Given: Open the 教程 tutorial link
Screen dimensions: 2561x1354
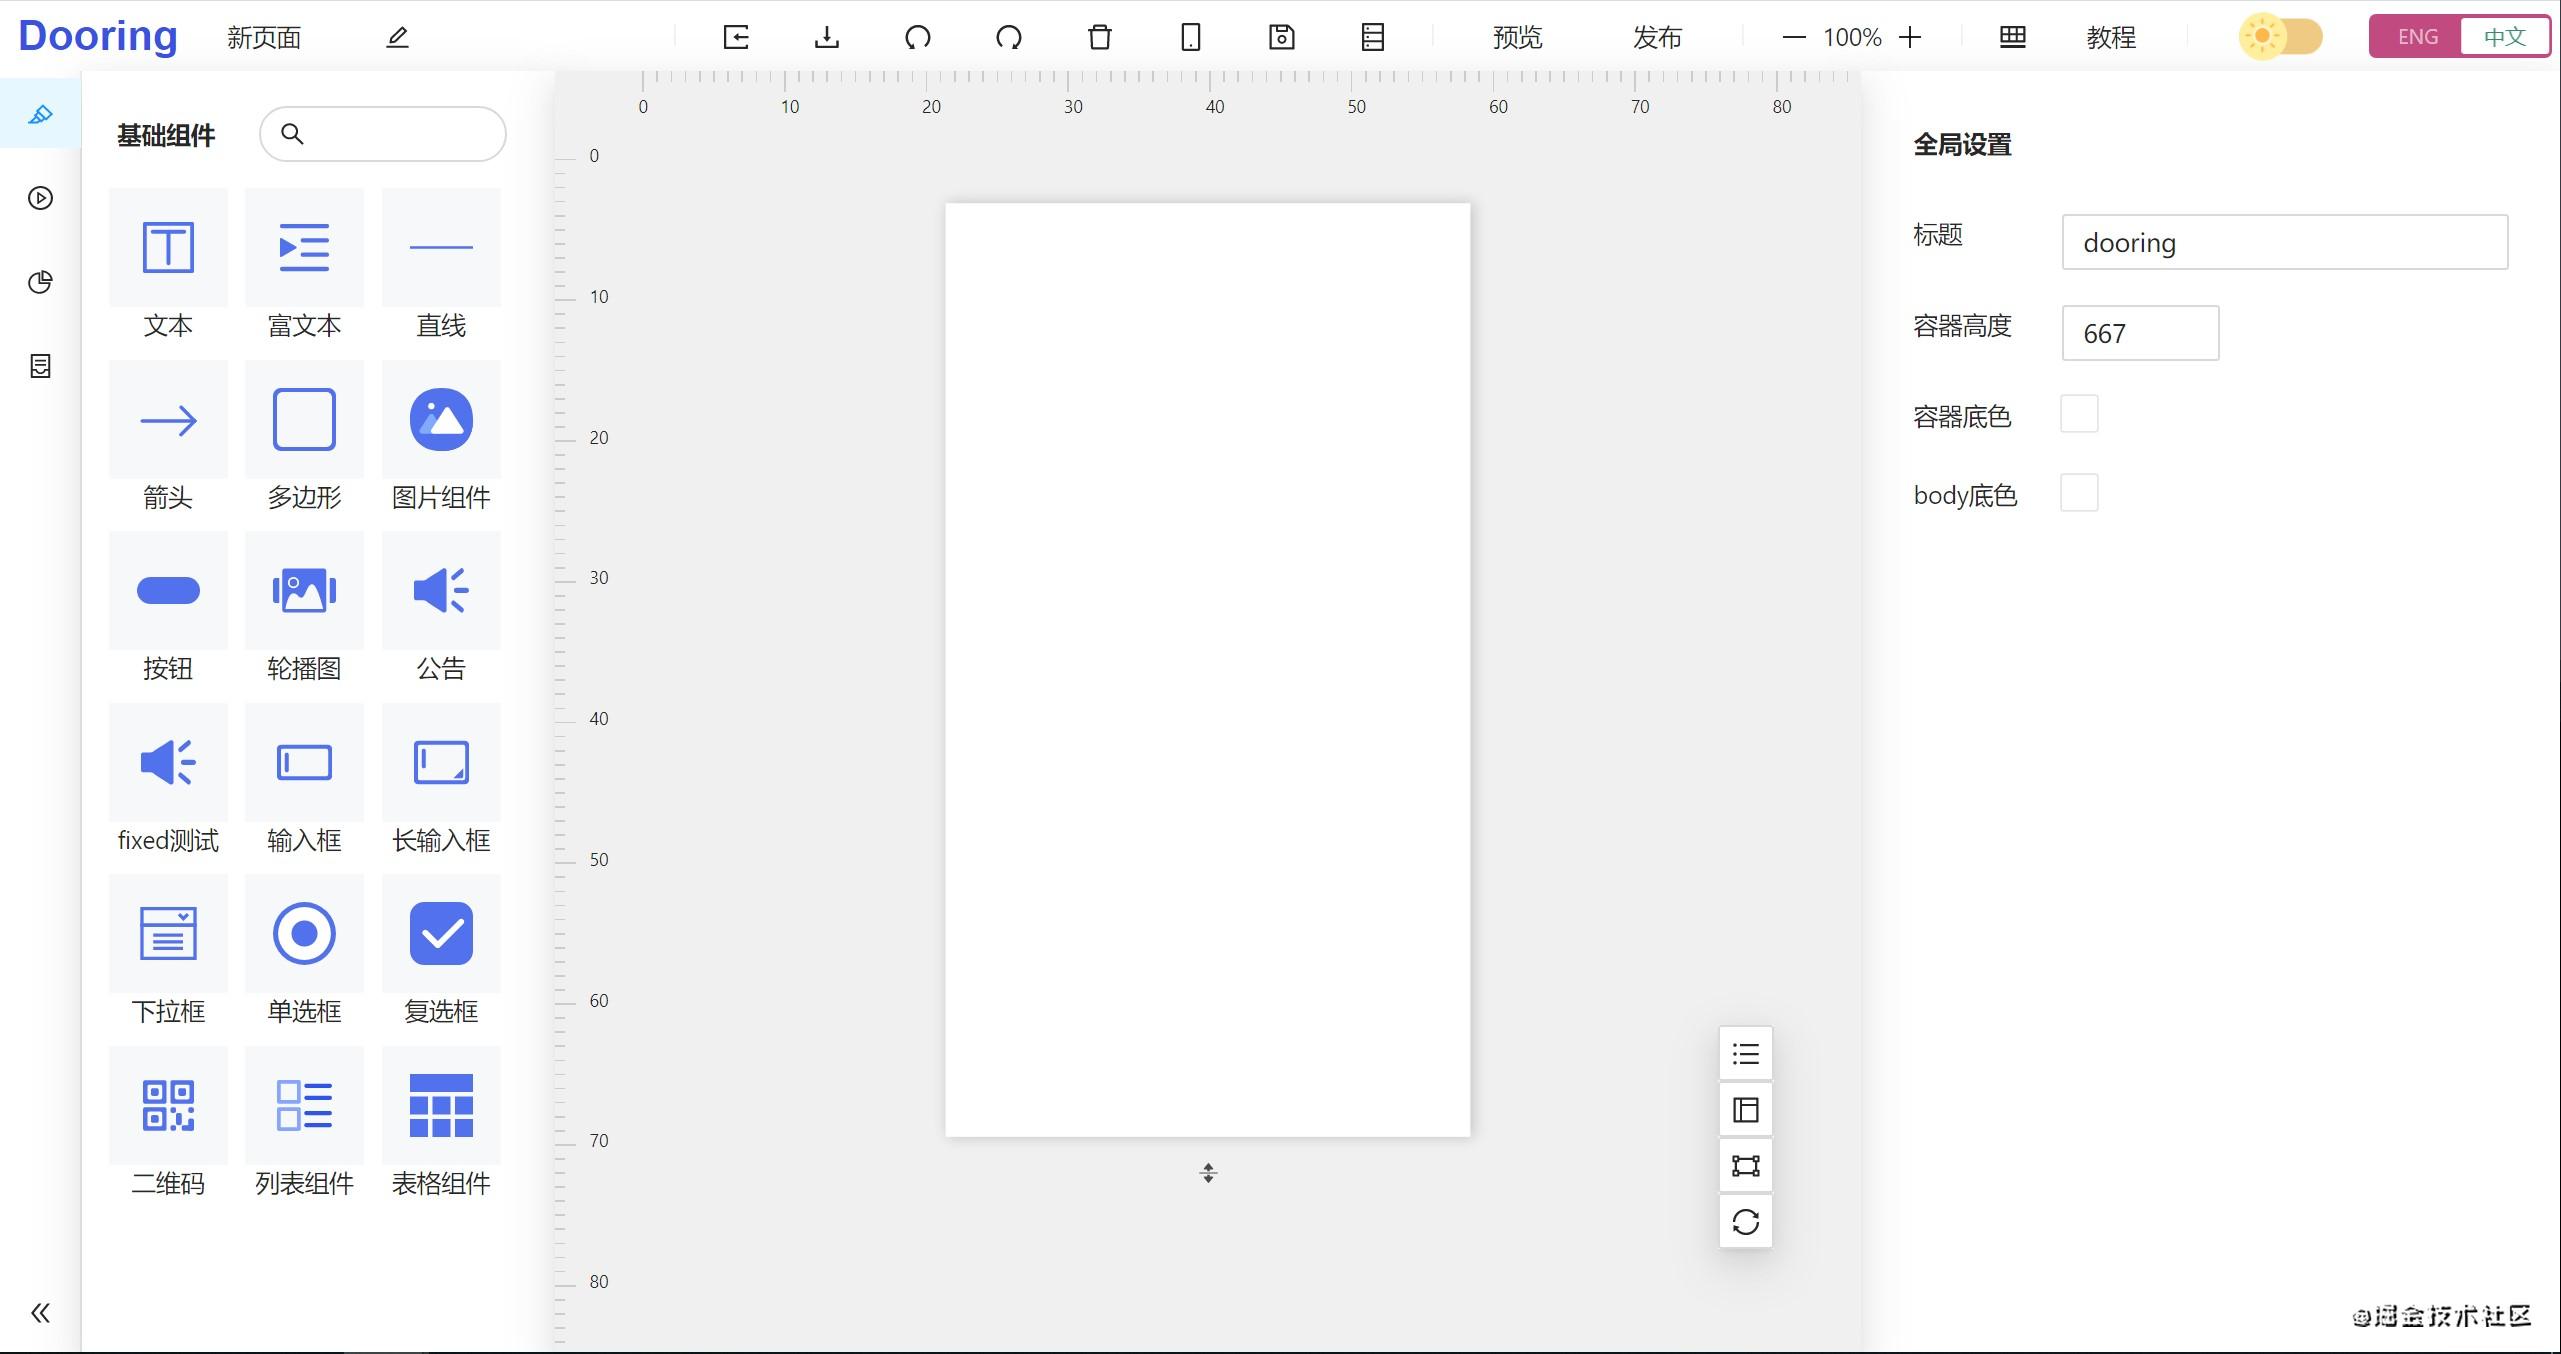Looking at the screenshot, I should tap(2111, 37).
